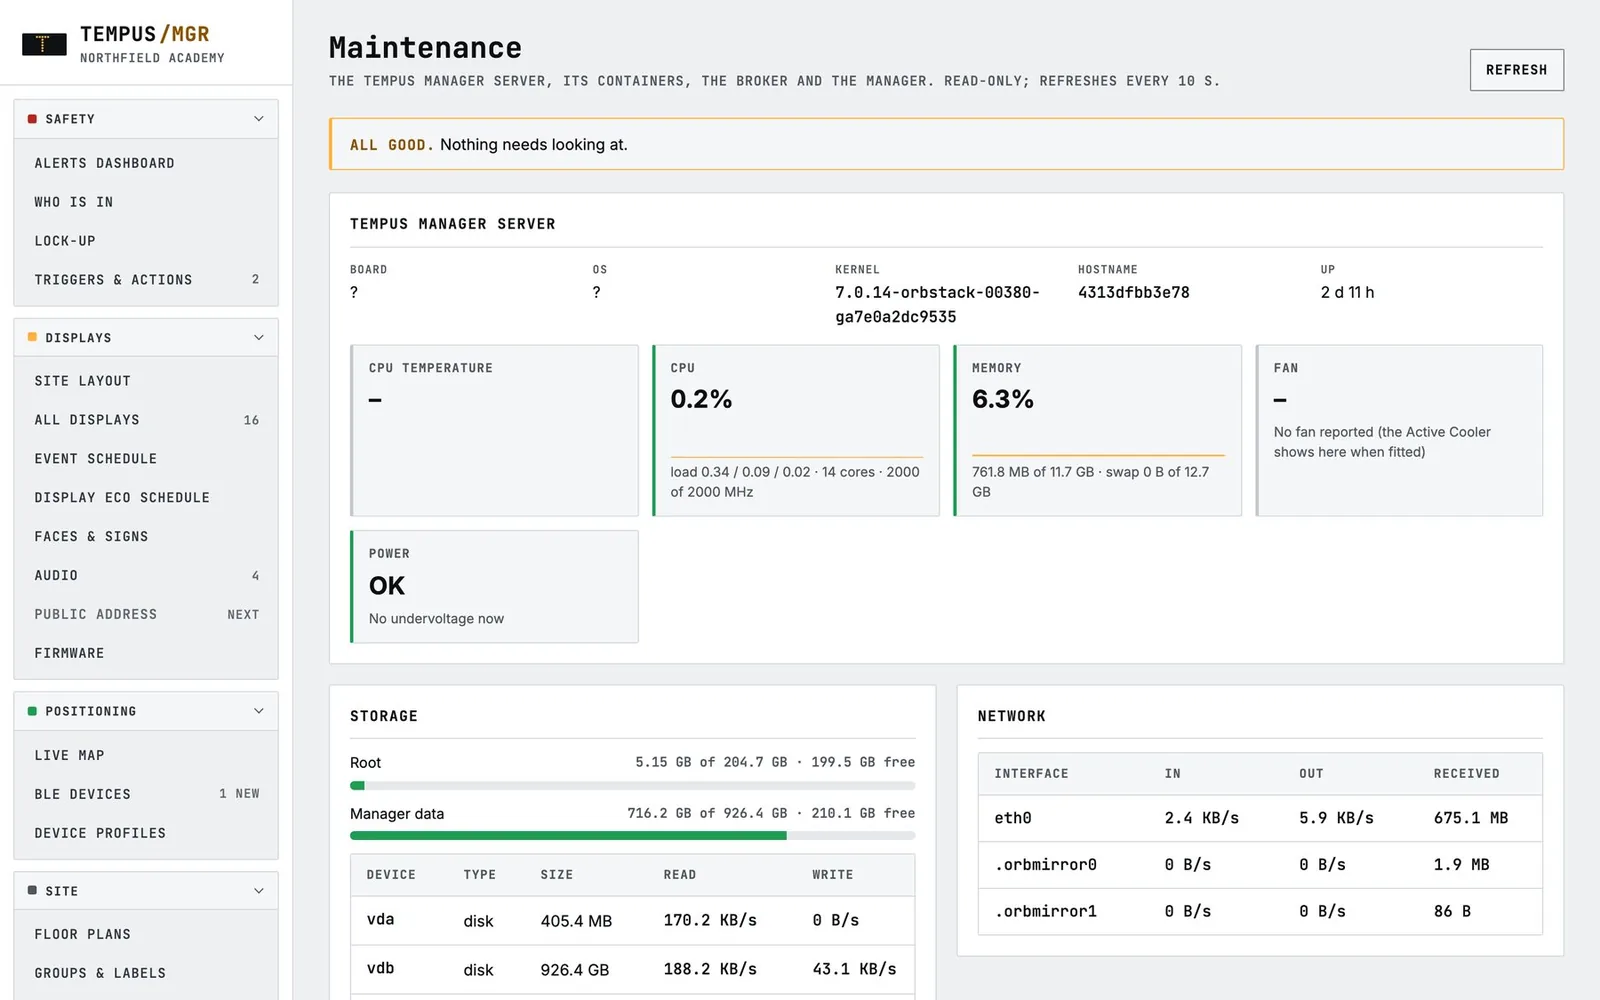1600x1000 pixels.
Task: Click the Size column header
Action: coord(557,875)
